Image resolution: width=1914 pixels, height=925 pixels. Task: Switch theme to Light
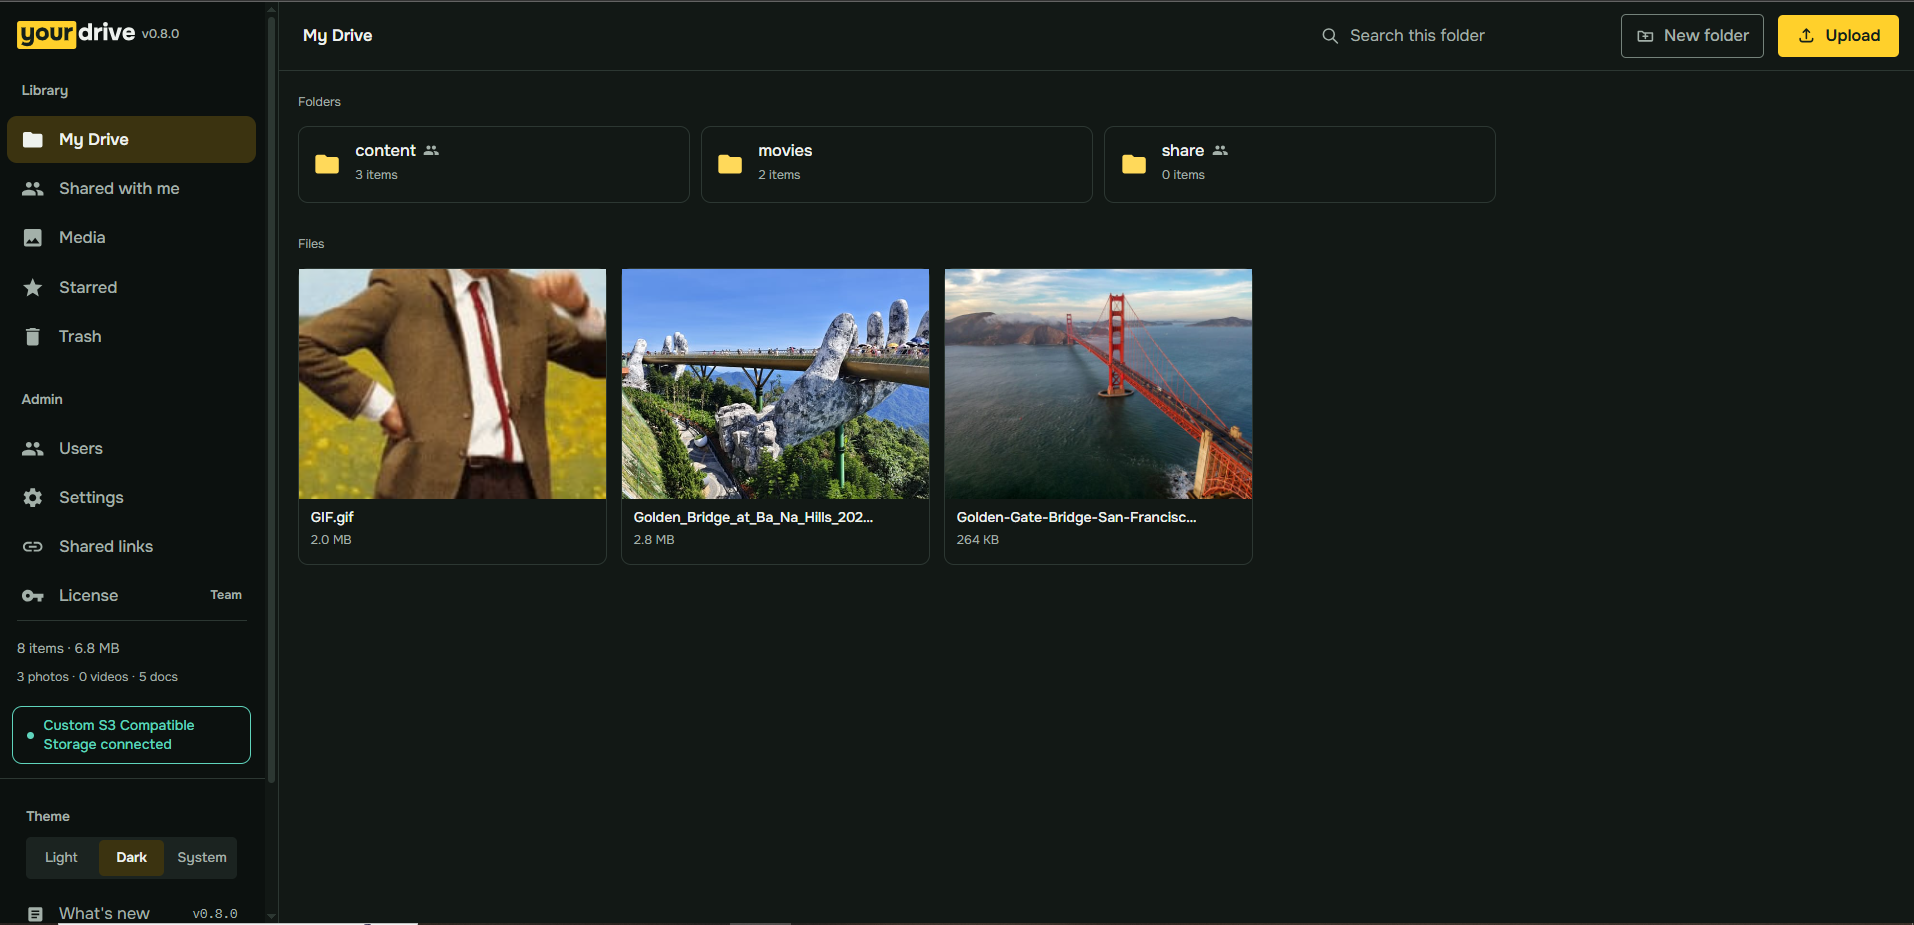61,858
